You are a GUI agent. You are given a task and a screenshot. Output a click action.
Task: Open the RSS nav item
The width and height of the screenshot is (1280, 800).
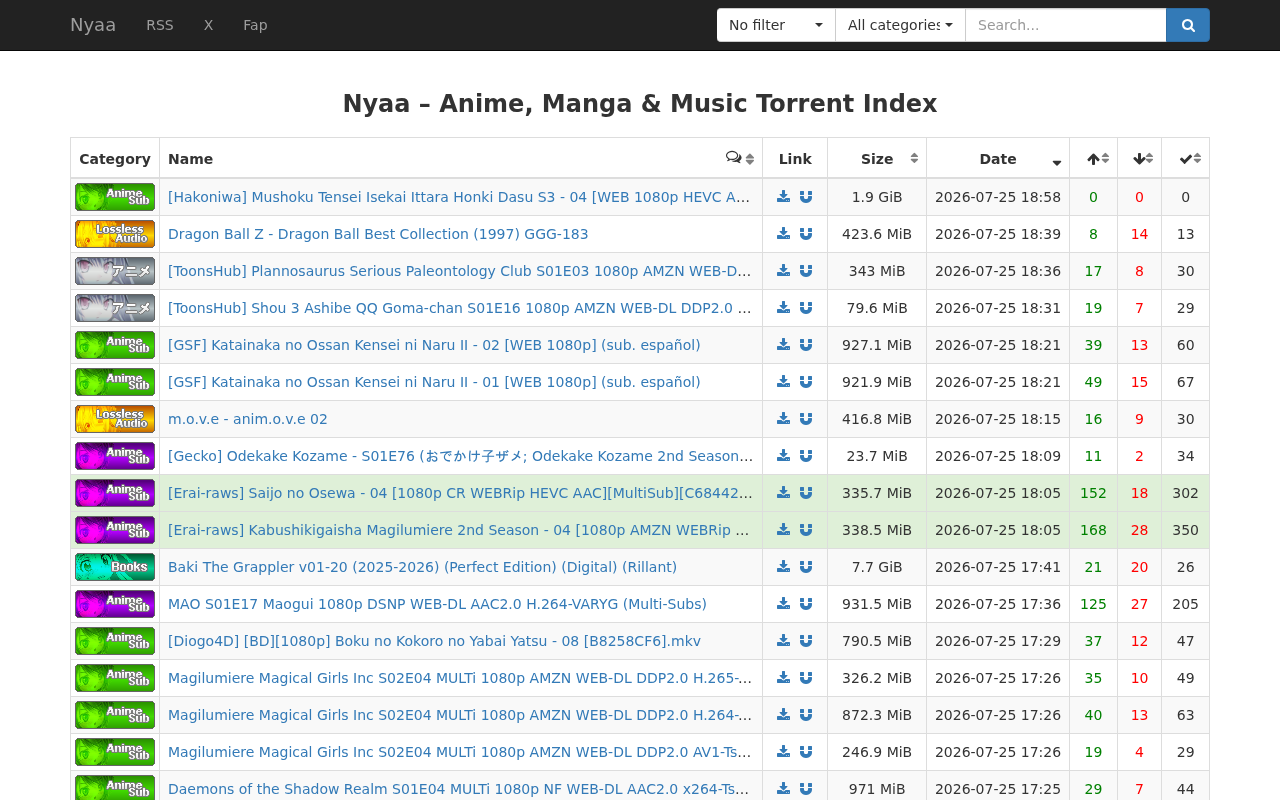click(160, 25)
